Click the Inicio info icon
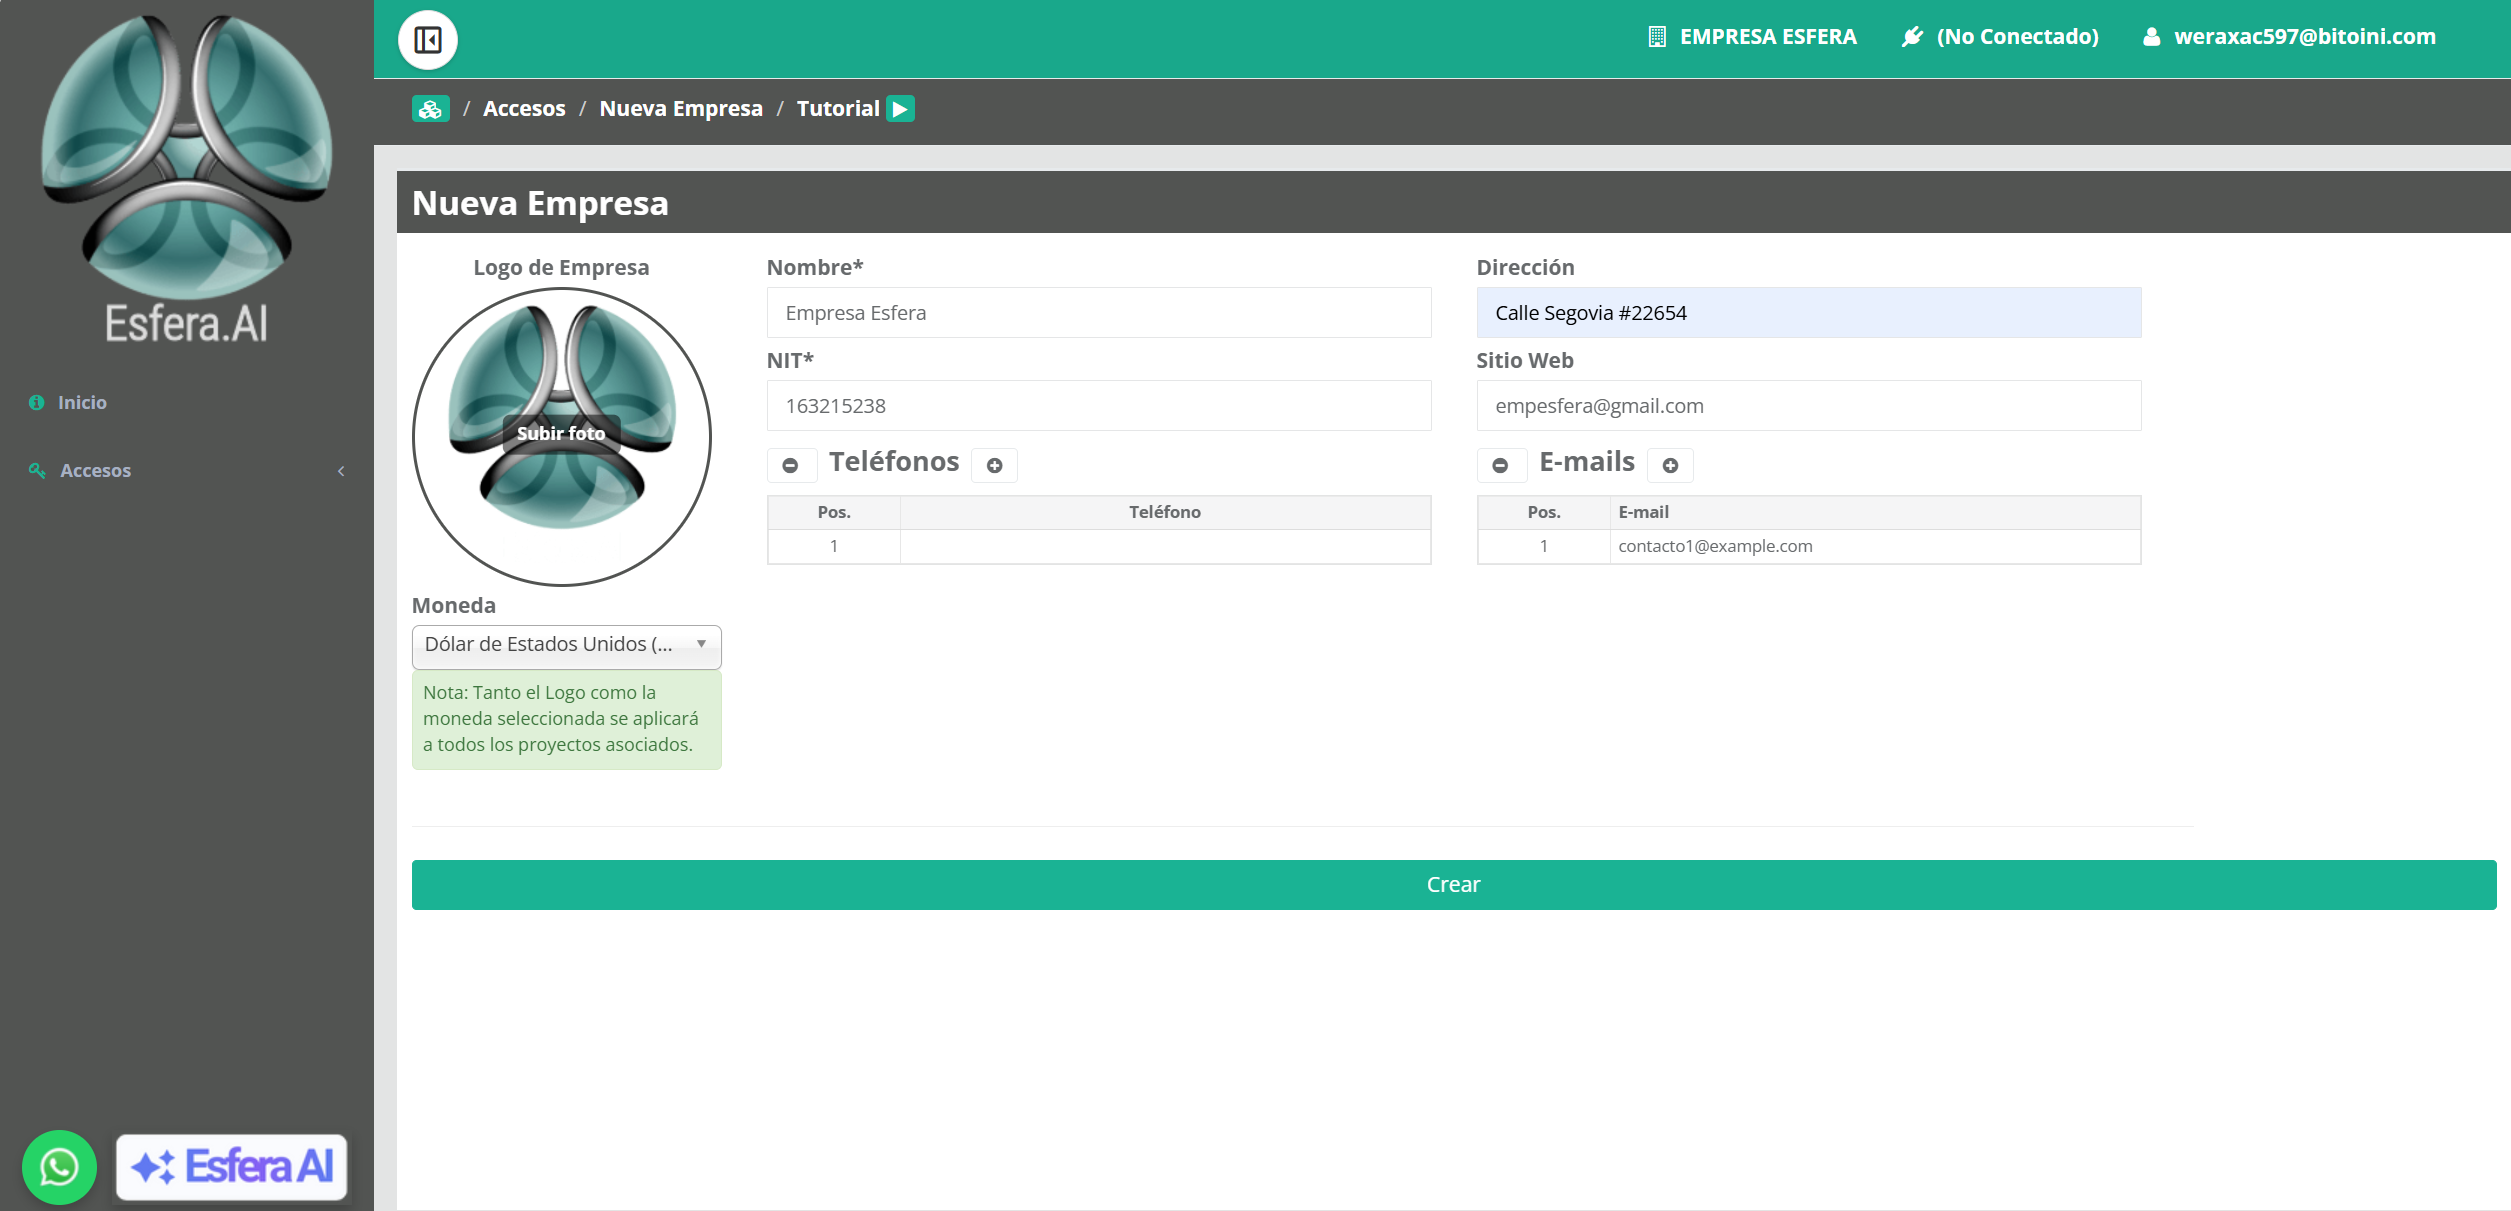 37,403
